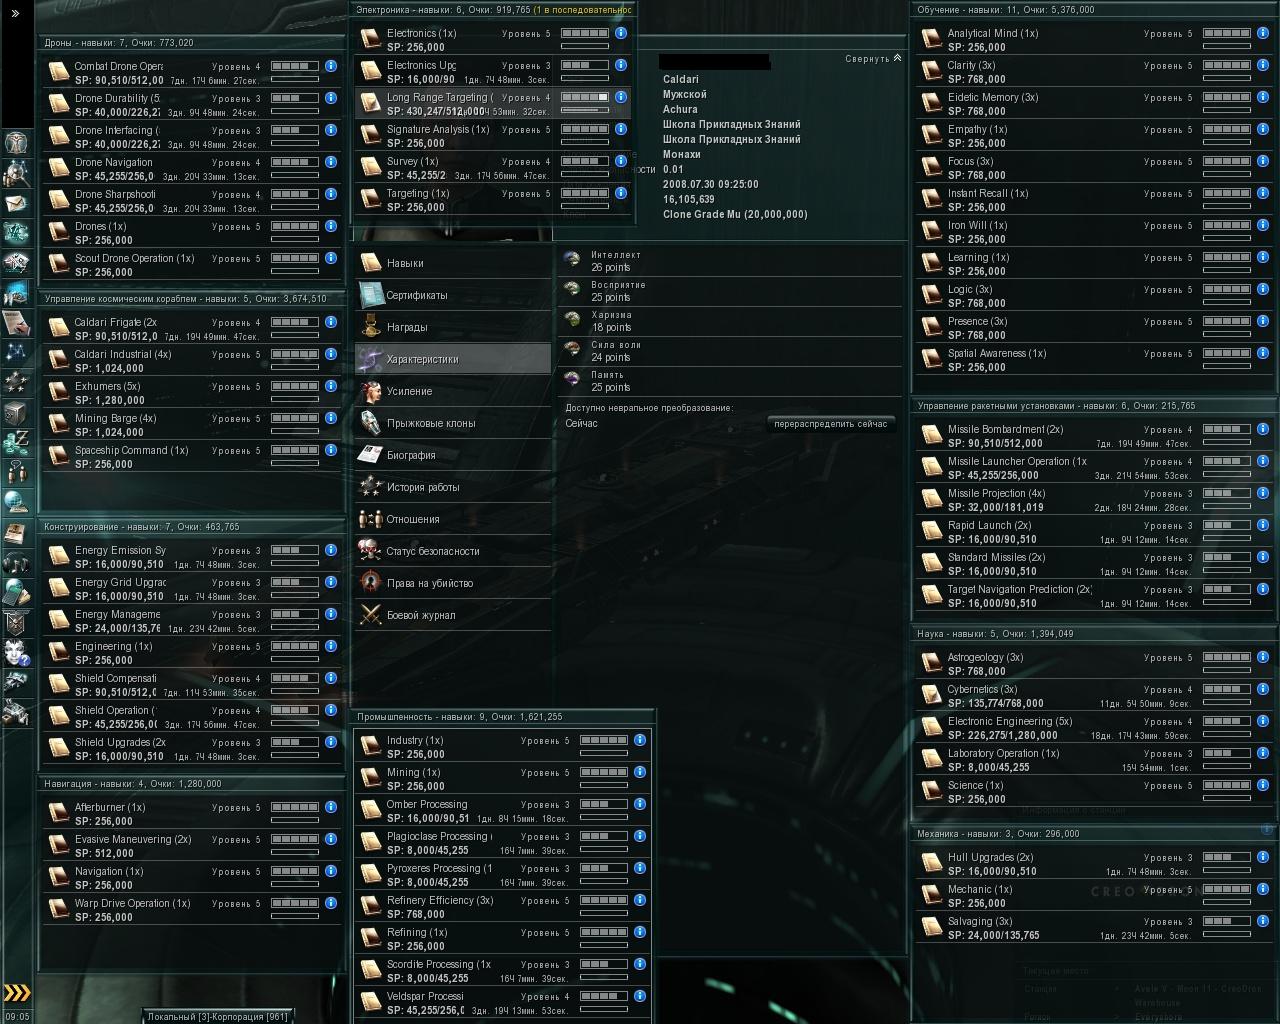1280x1024 pixels.
Task: Open the help face icon
Action: pyautogui.click(x=17, y=652)
